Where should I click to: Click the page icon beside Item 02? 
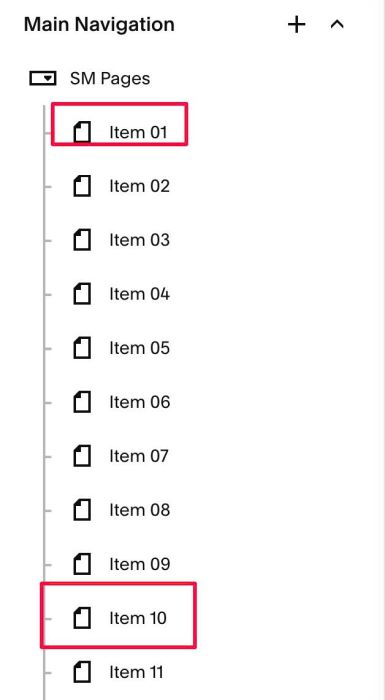pyautogui.click(x=82, y=186)
